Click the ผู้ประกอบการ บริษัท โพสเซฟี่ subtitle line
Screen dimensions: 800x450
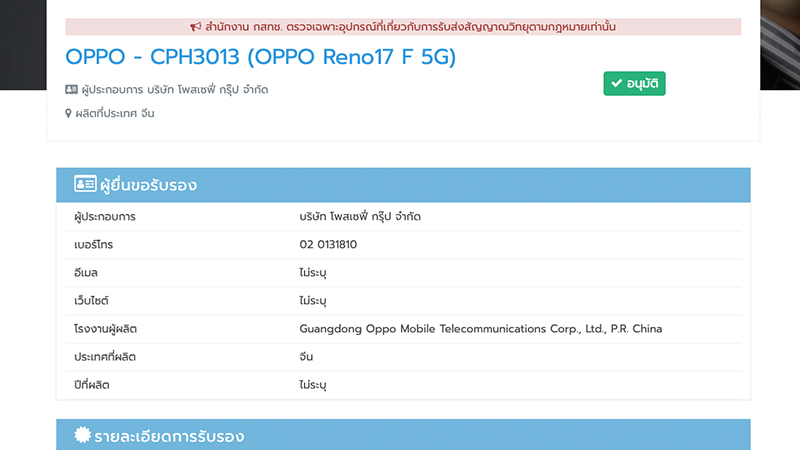pyautogui.click(x=175, y=90)
